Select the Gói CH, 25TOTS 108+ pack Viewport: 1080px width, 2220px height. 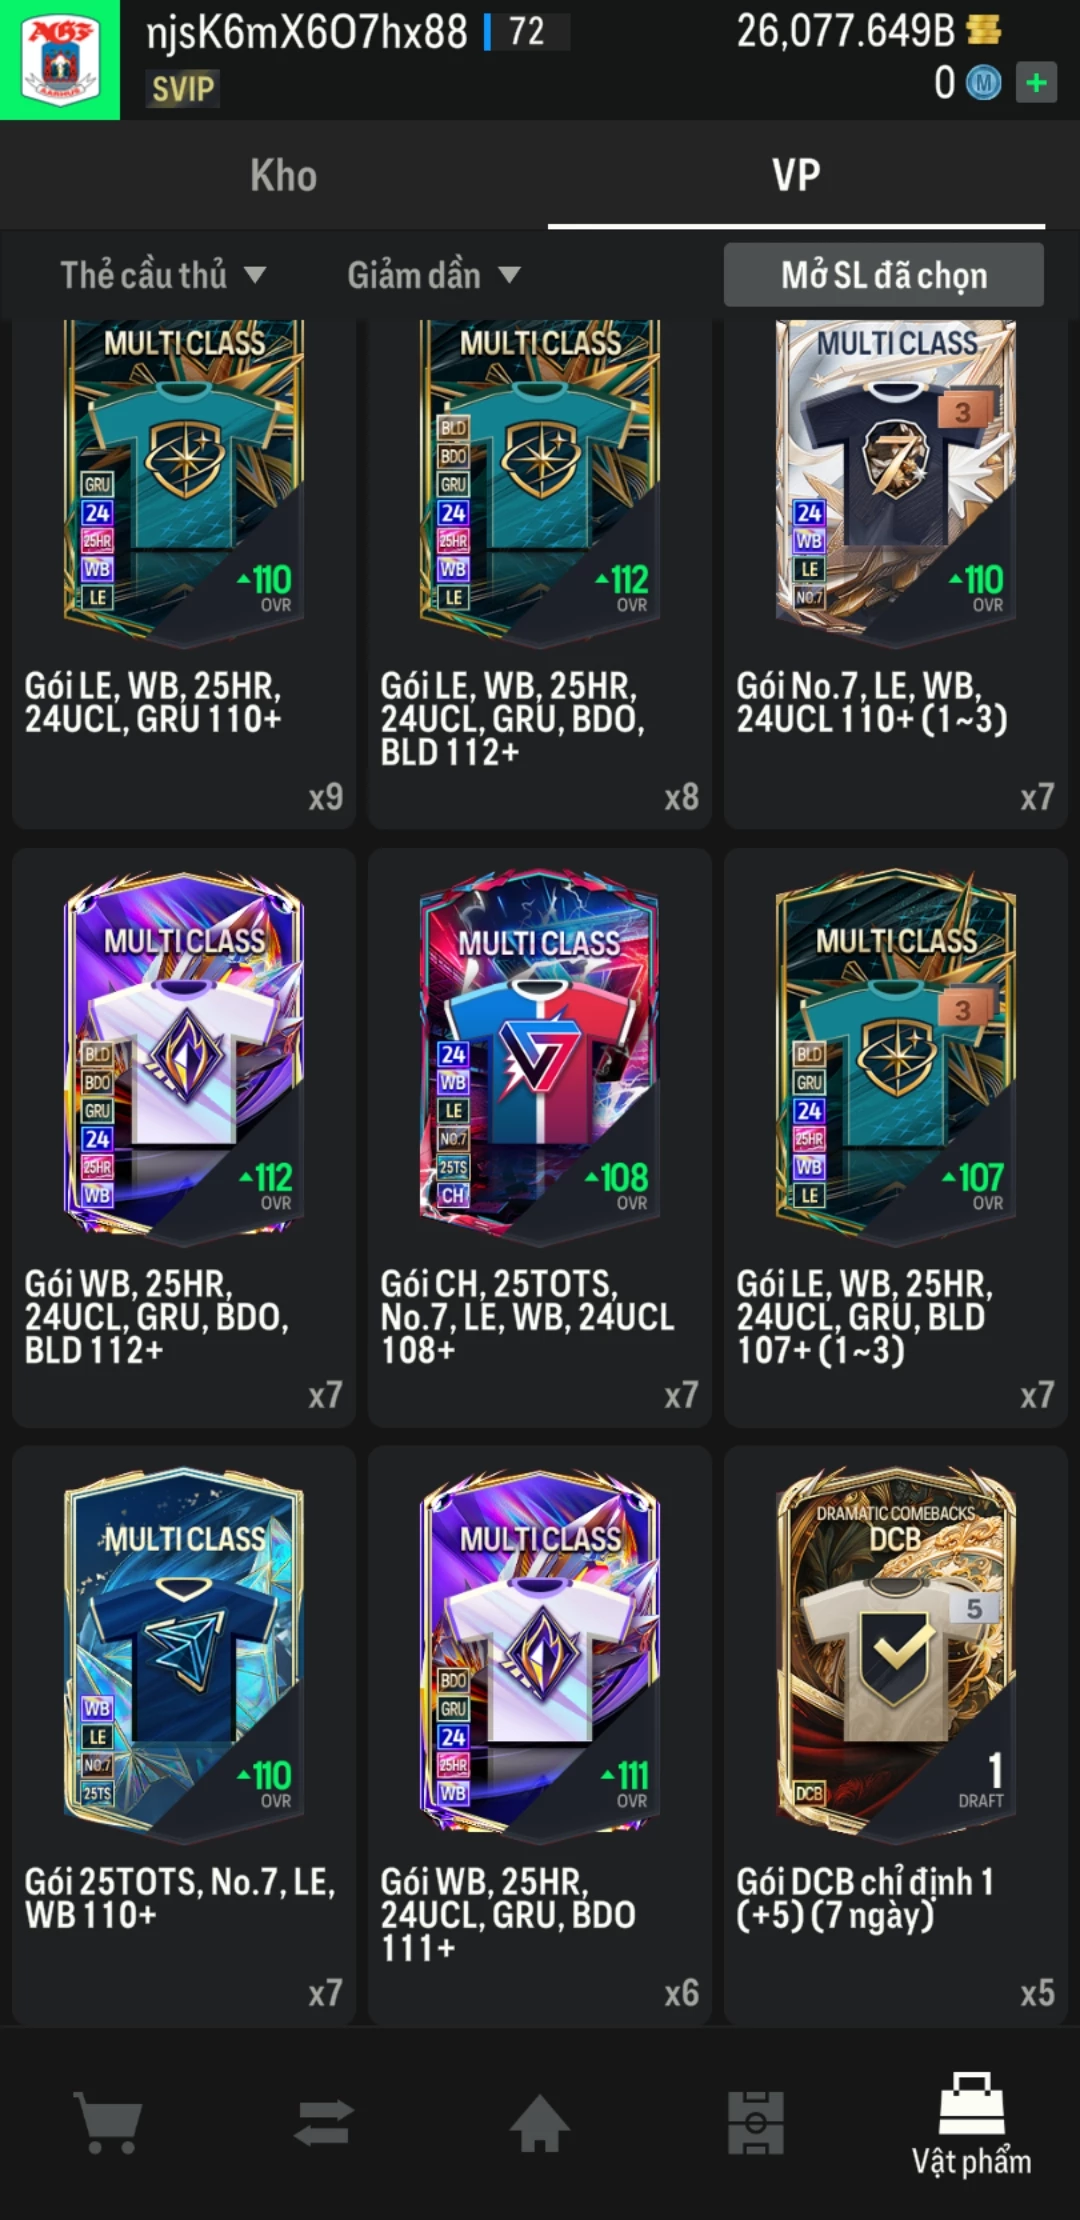point(540,1137)
